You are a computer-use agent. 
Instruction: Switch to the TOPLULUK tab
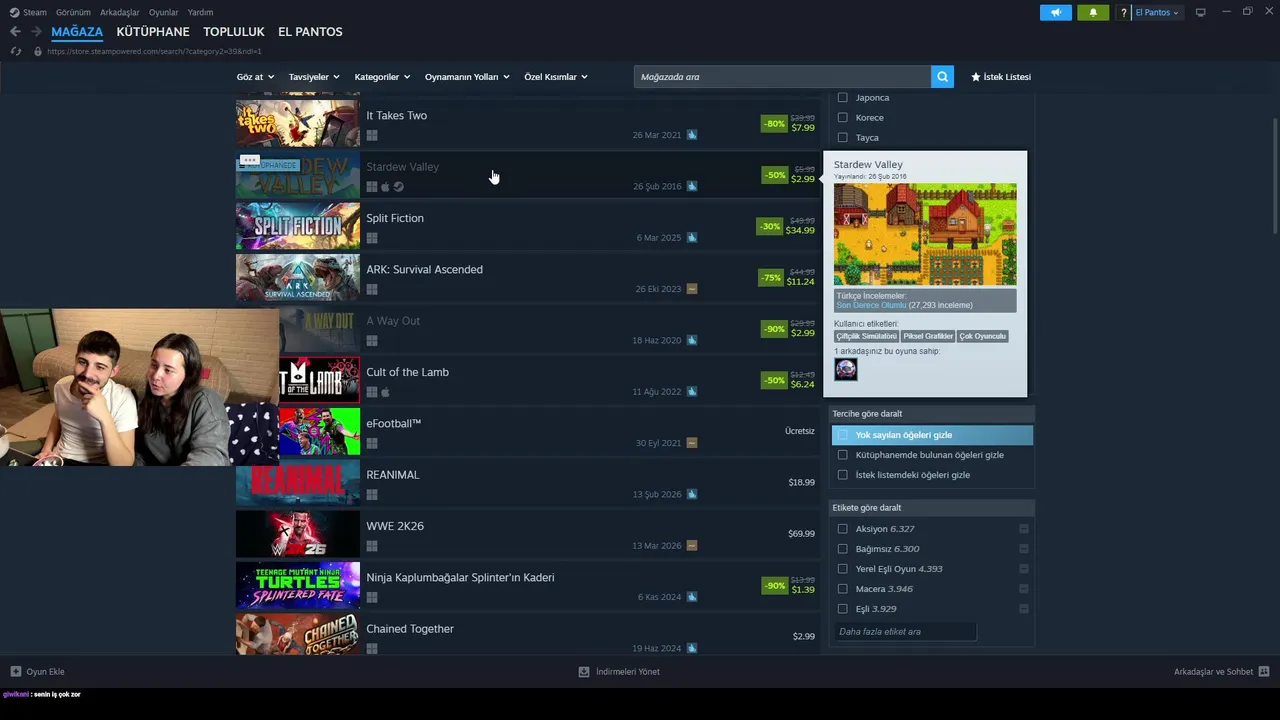pos(234,32)
